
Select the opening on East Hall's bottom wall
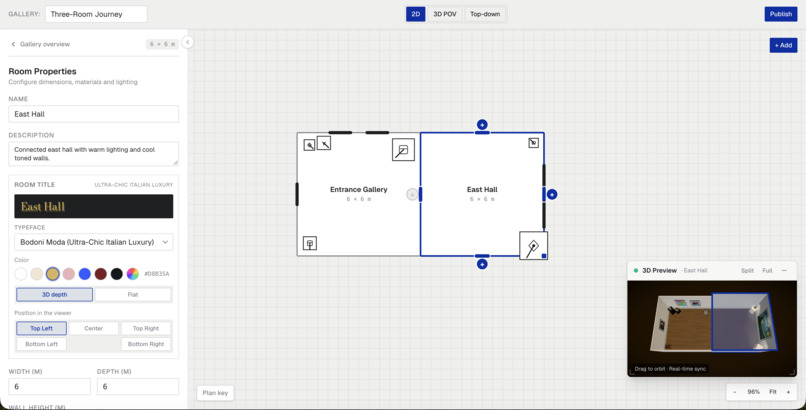click(x=482, y=256)
